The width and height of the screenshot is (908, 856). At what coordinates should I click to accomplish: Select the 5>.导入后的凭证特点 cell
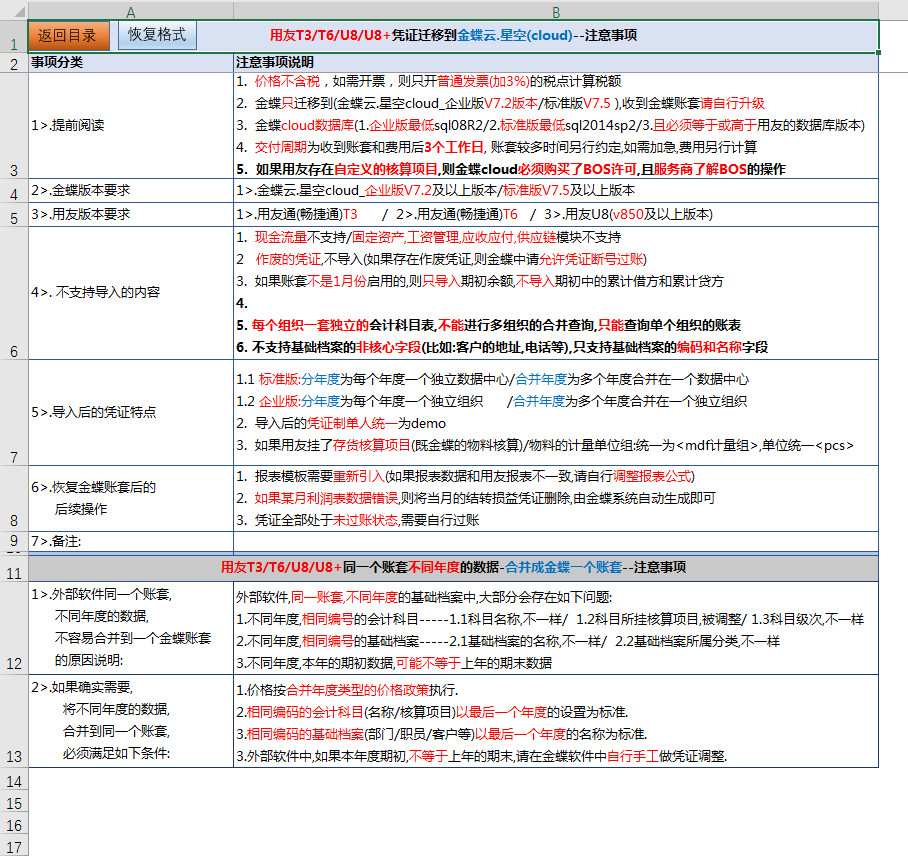[x=131, y=412]
